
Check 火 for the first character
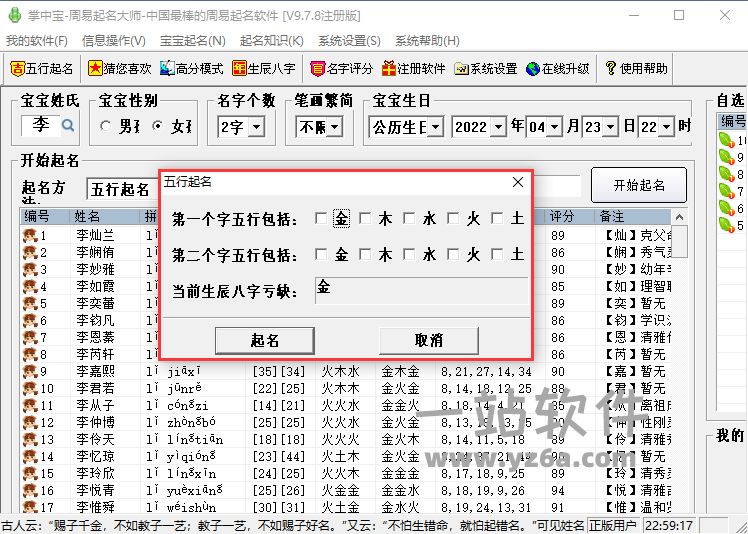click(x=453, y=219)
